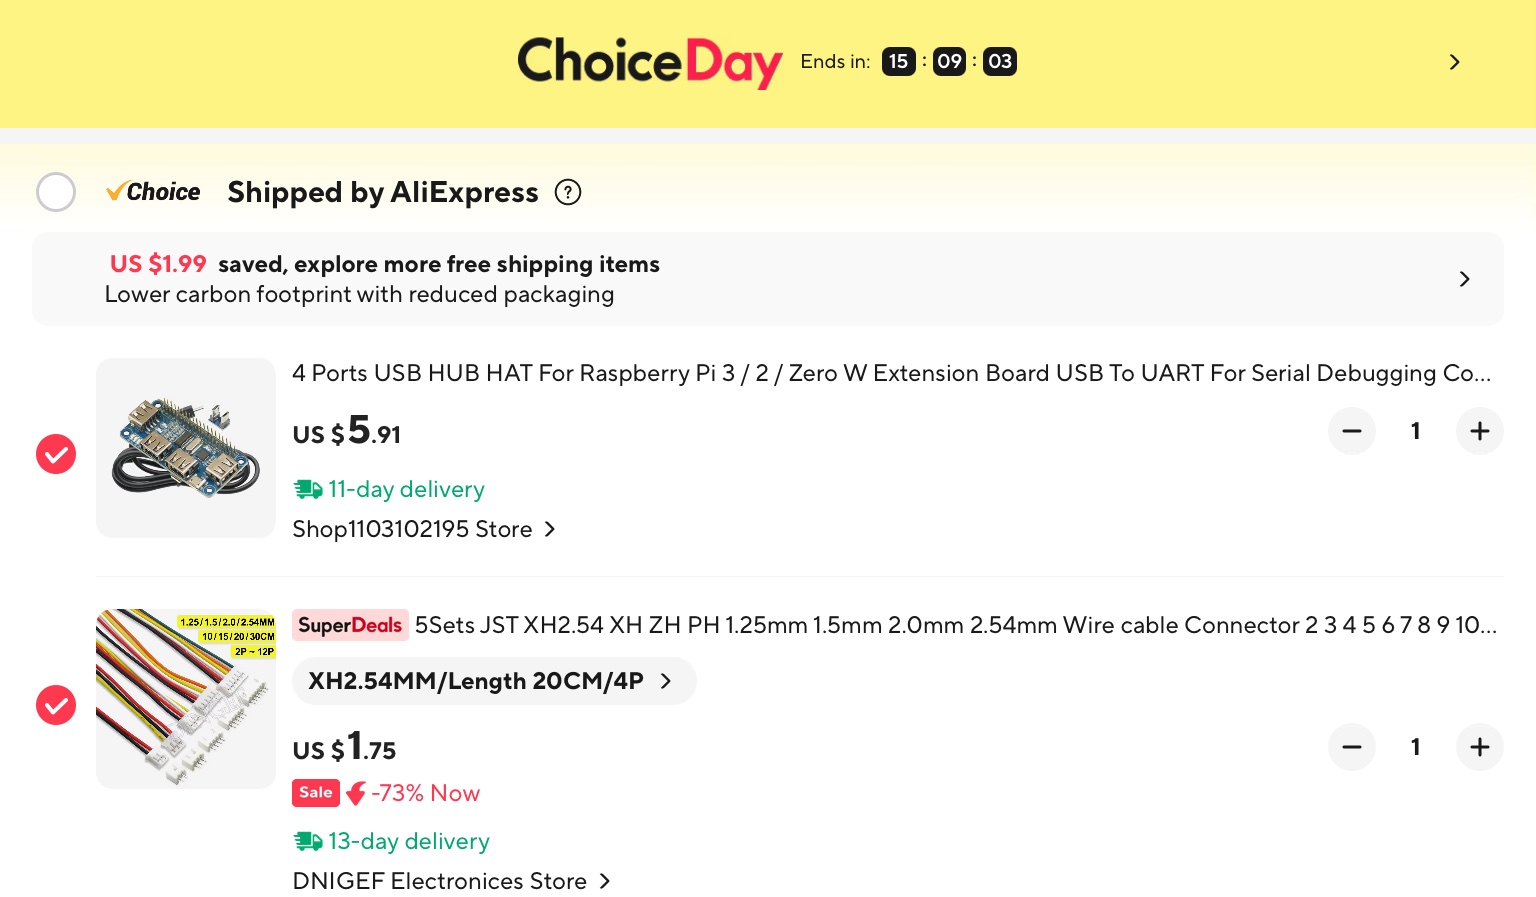The height and width of the screenshot is (897, 1536).
Task: Decrease quantity of JST wire connector item
Action: (x=1352, y=747)
